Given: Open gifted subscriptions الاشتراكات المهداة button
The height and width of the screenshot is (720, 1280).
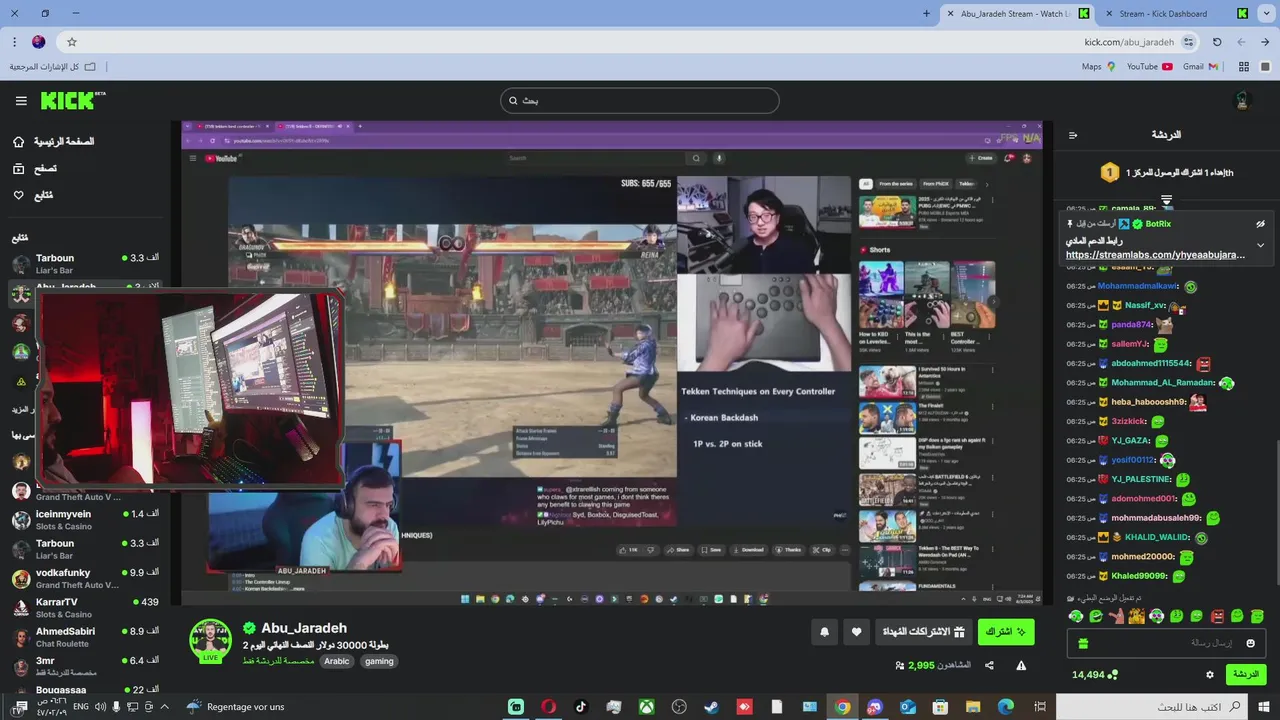Looking at the screenshot, I should [x=922, y=632].
